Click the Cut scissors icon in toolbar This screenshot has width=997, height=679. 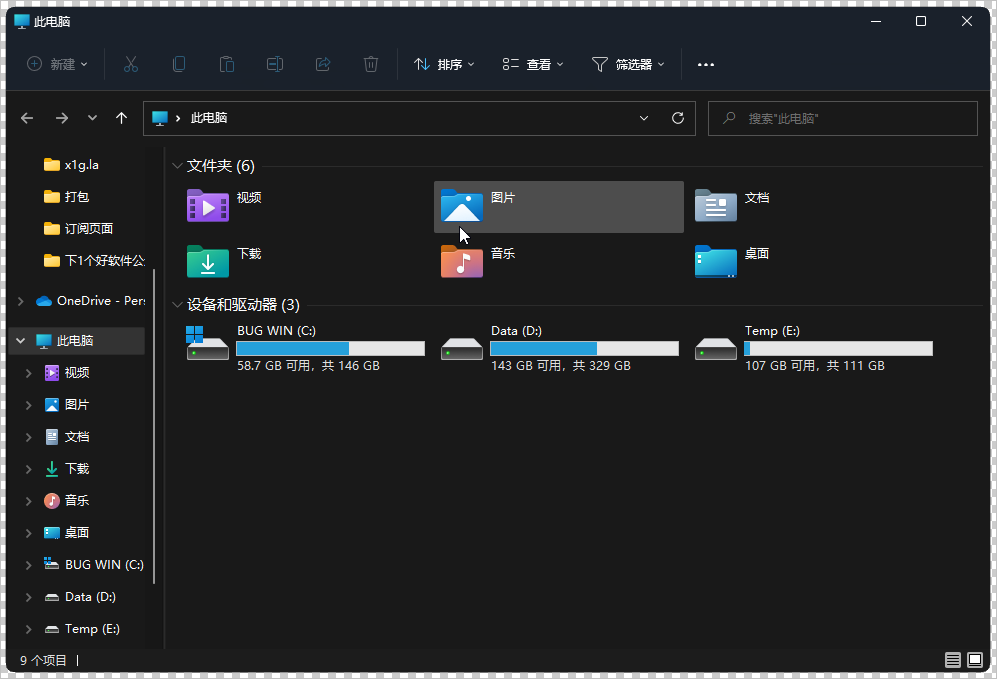coord(130,64)
